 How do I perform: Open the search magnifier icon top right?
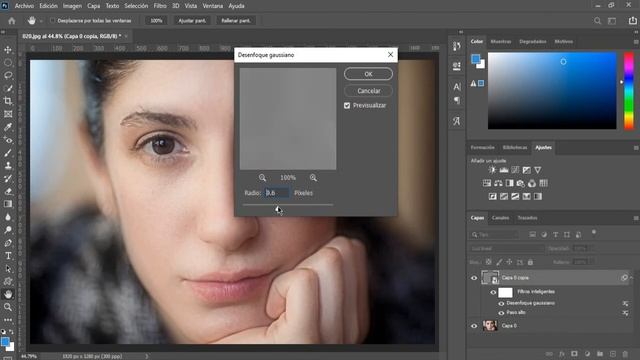597,21
